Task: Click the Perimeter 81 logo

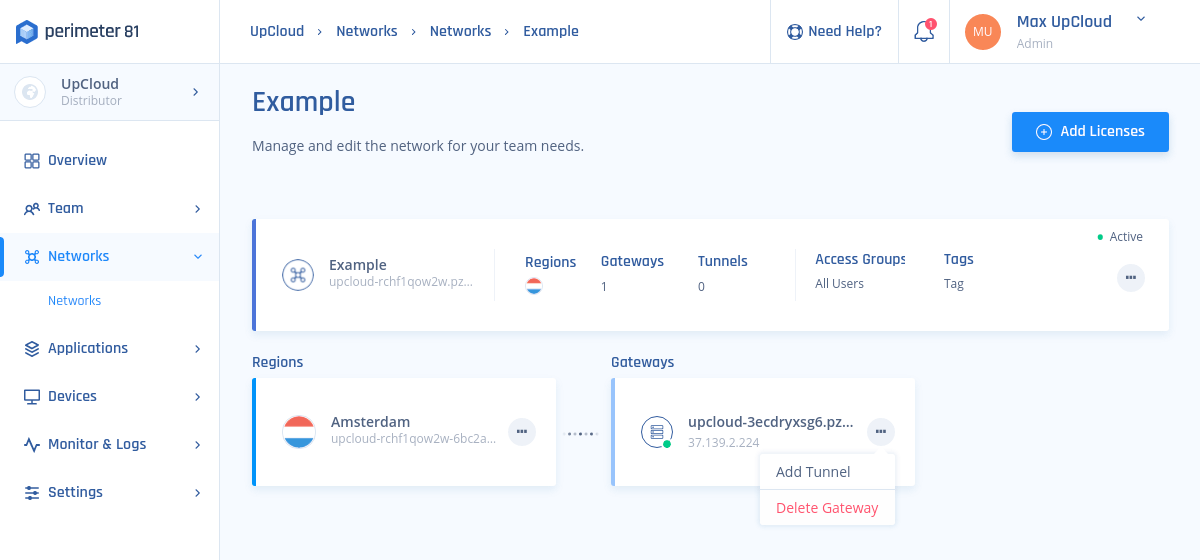Action: click(78, 32)
